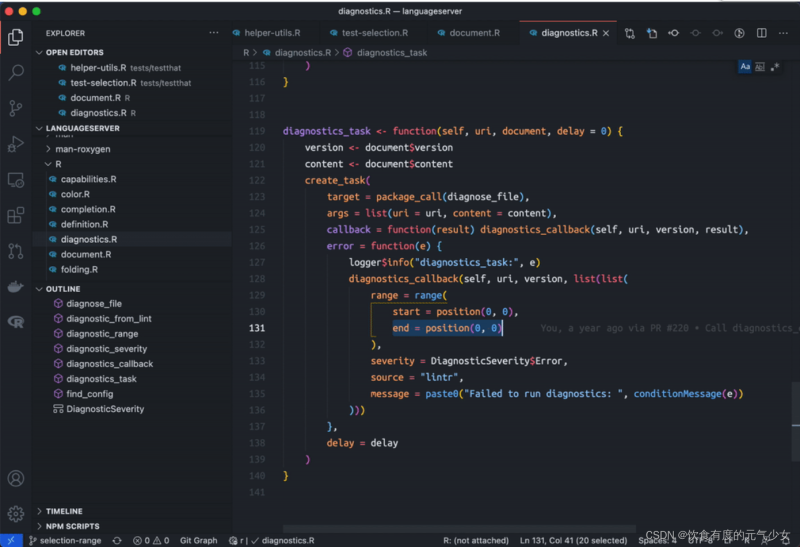The width and height of the screenshot is (800, 547).
Task: Open the Run and Debug view icon
Action: 15,144
